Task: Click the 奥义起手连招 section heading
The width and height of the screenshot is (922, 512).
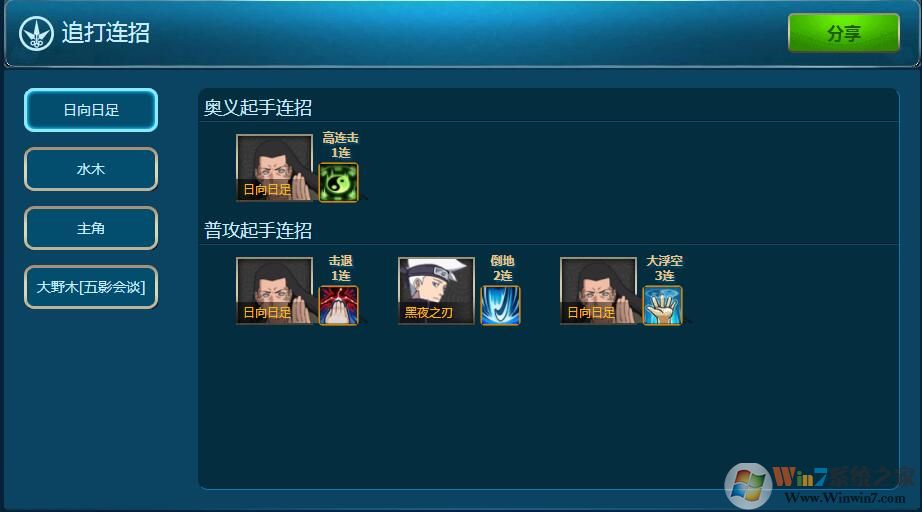Action: click(x=258, y=108)
